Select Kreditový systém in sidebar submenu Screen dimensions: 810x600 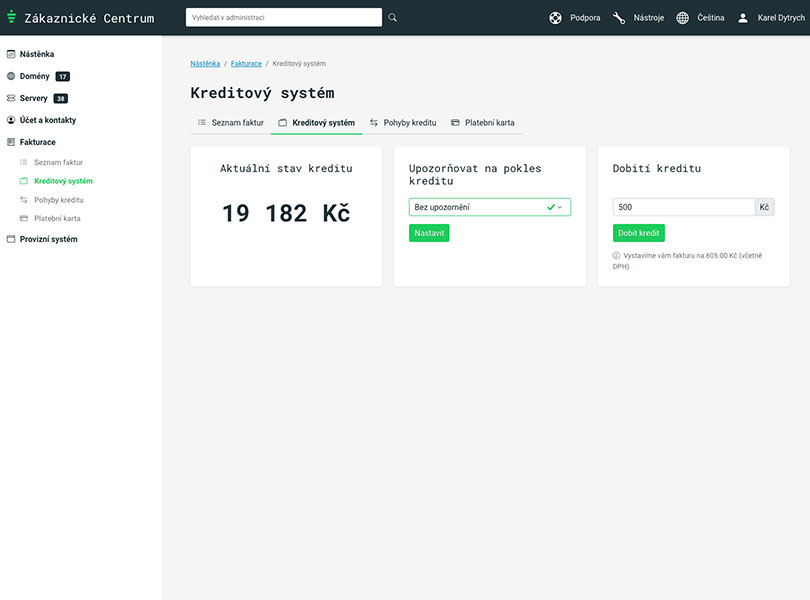tap(64, 181)
